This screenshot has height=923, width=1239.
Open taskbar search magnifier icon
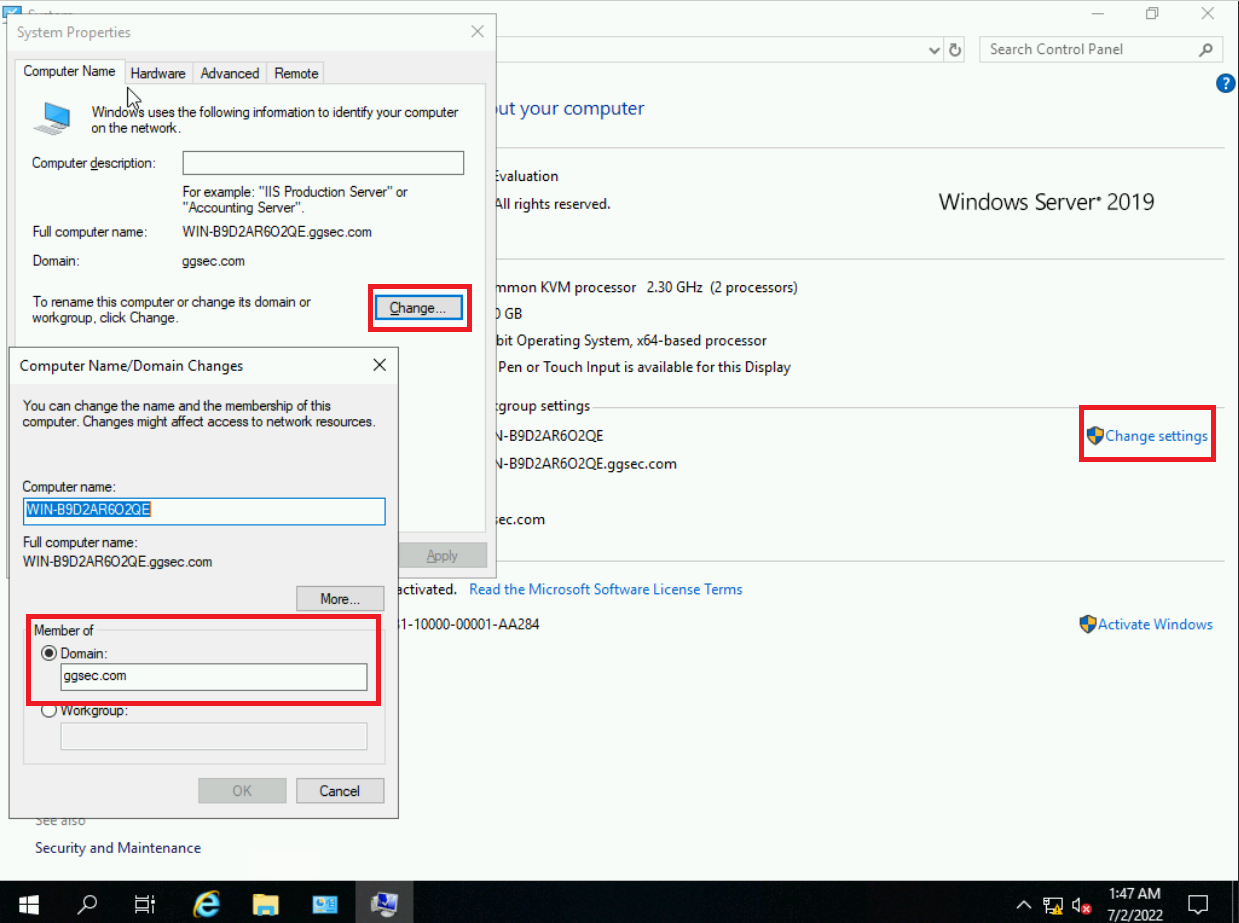click(x=88, y=903)
